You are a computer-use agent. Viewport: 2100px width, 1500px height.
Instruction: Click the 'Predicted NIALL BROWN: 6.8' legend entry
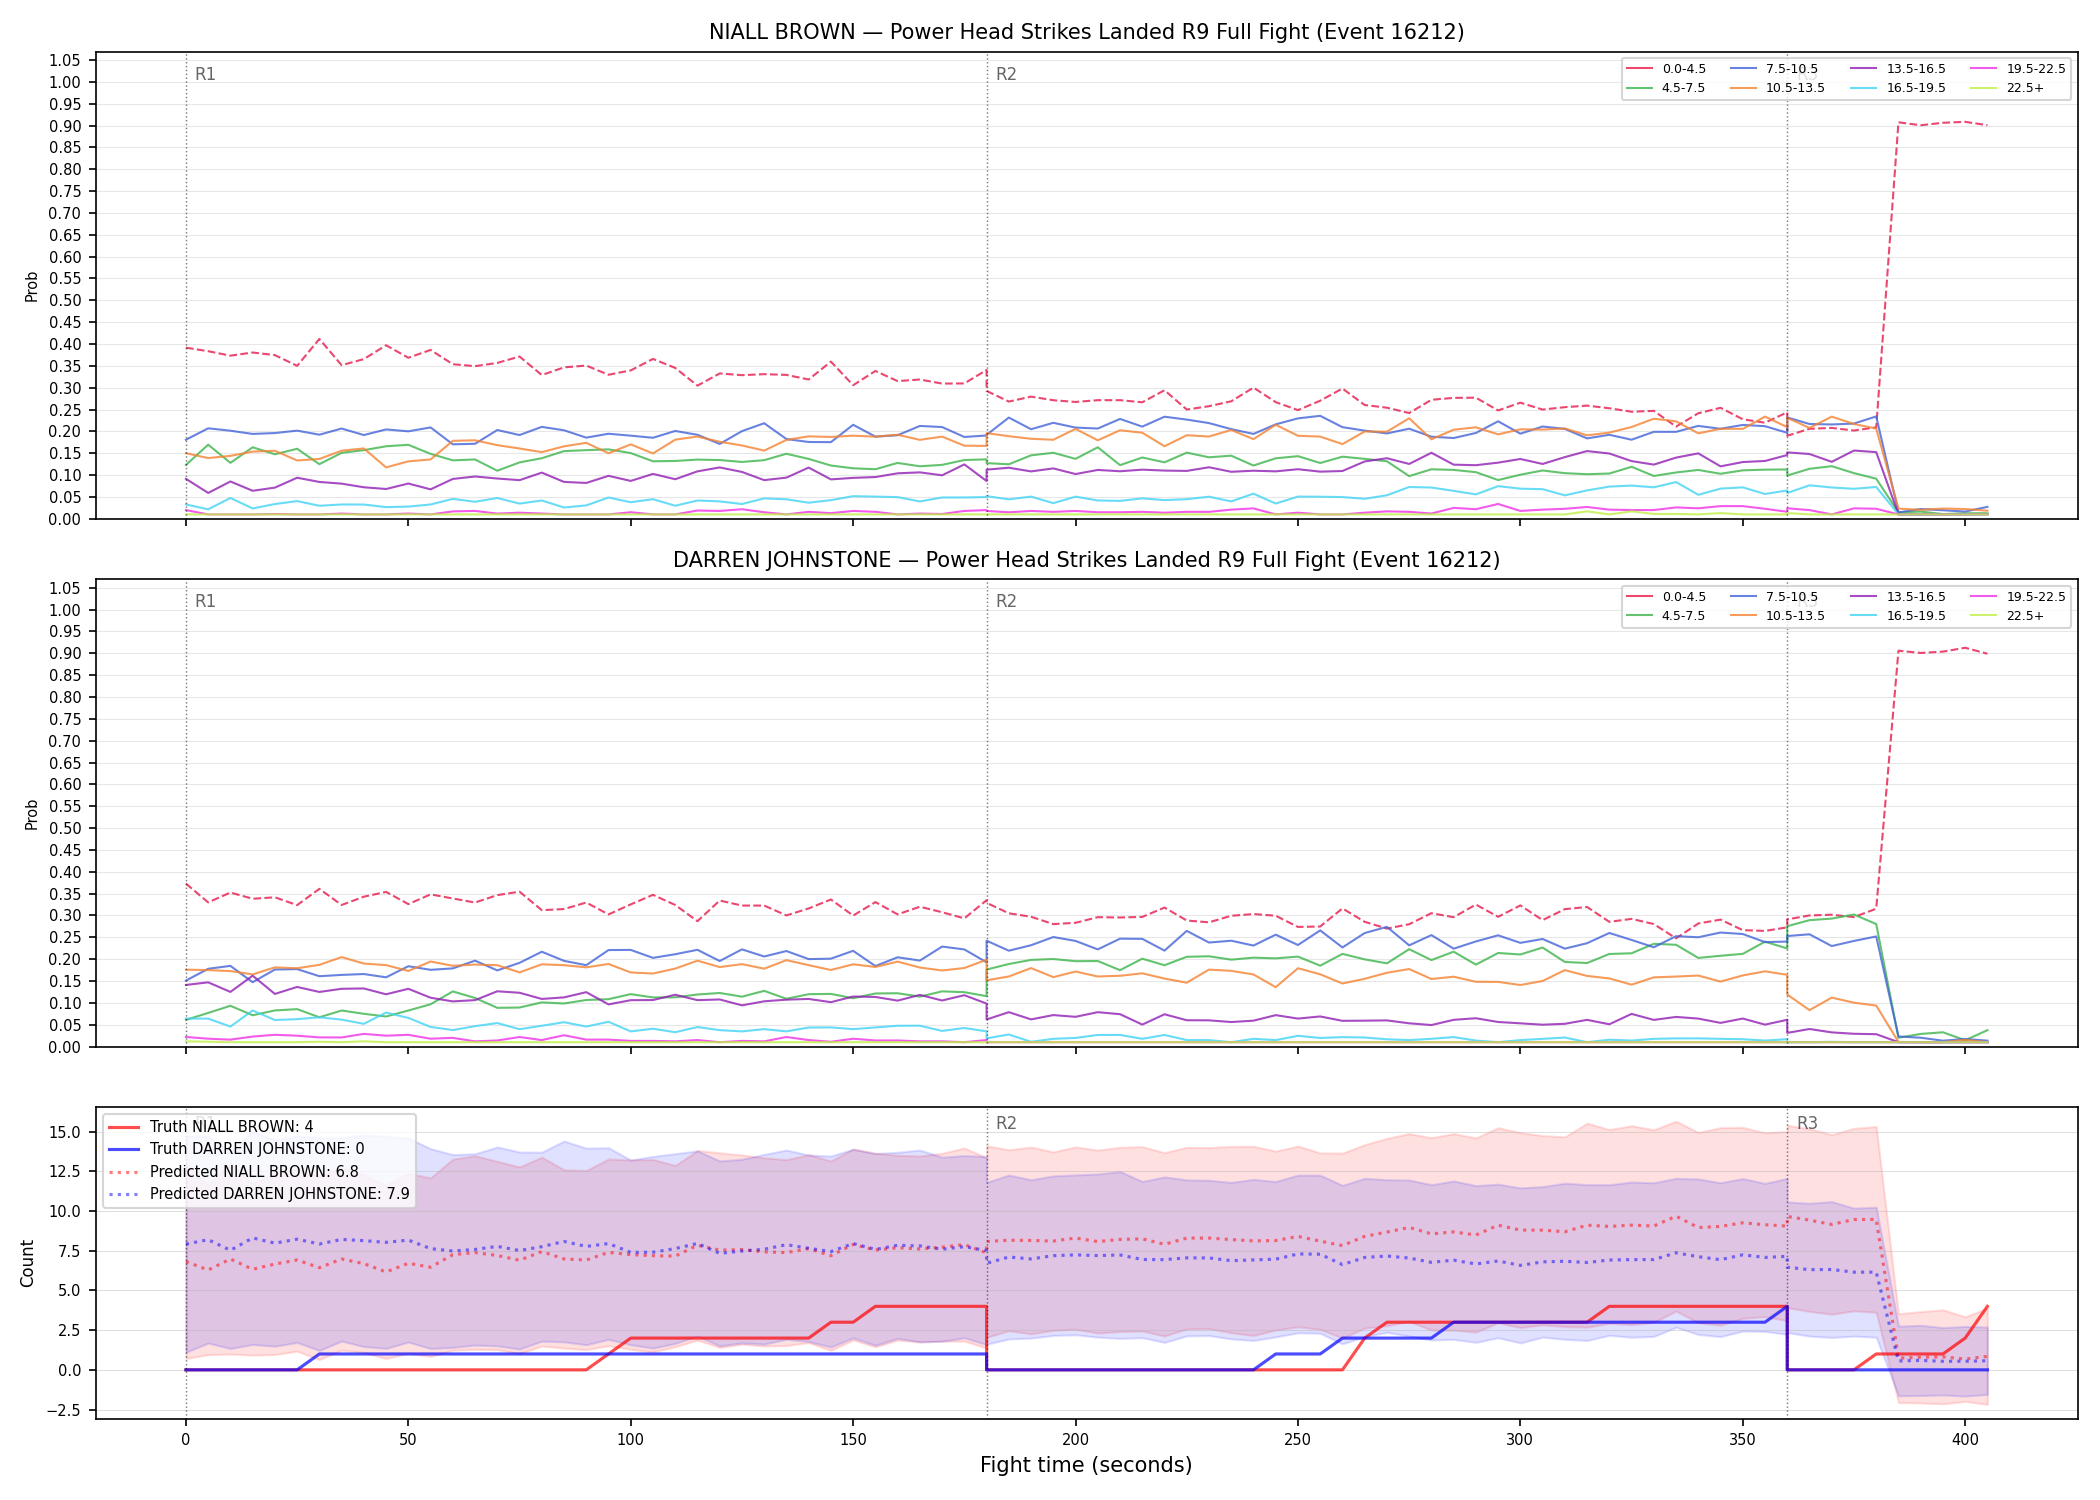(232, 1172)
